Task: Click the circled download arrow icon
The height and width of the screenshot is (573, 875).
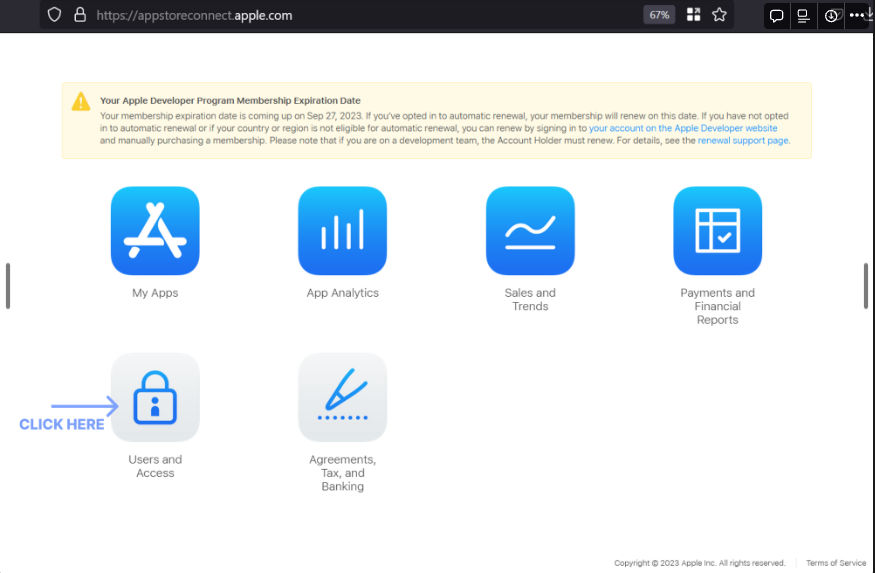Action: point(831,16)
